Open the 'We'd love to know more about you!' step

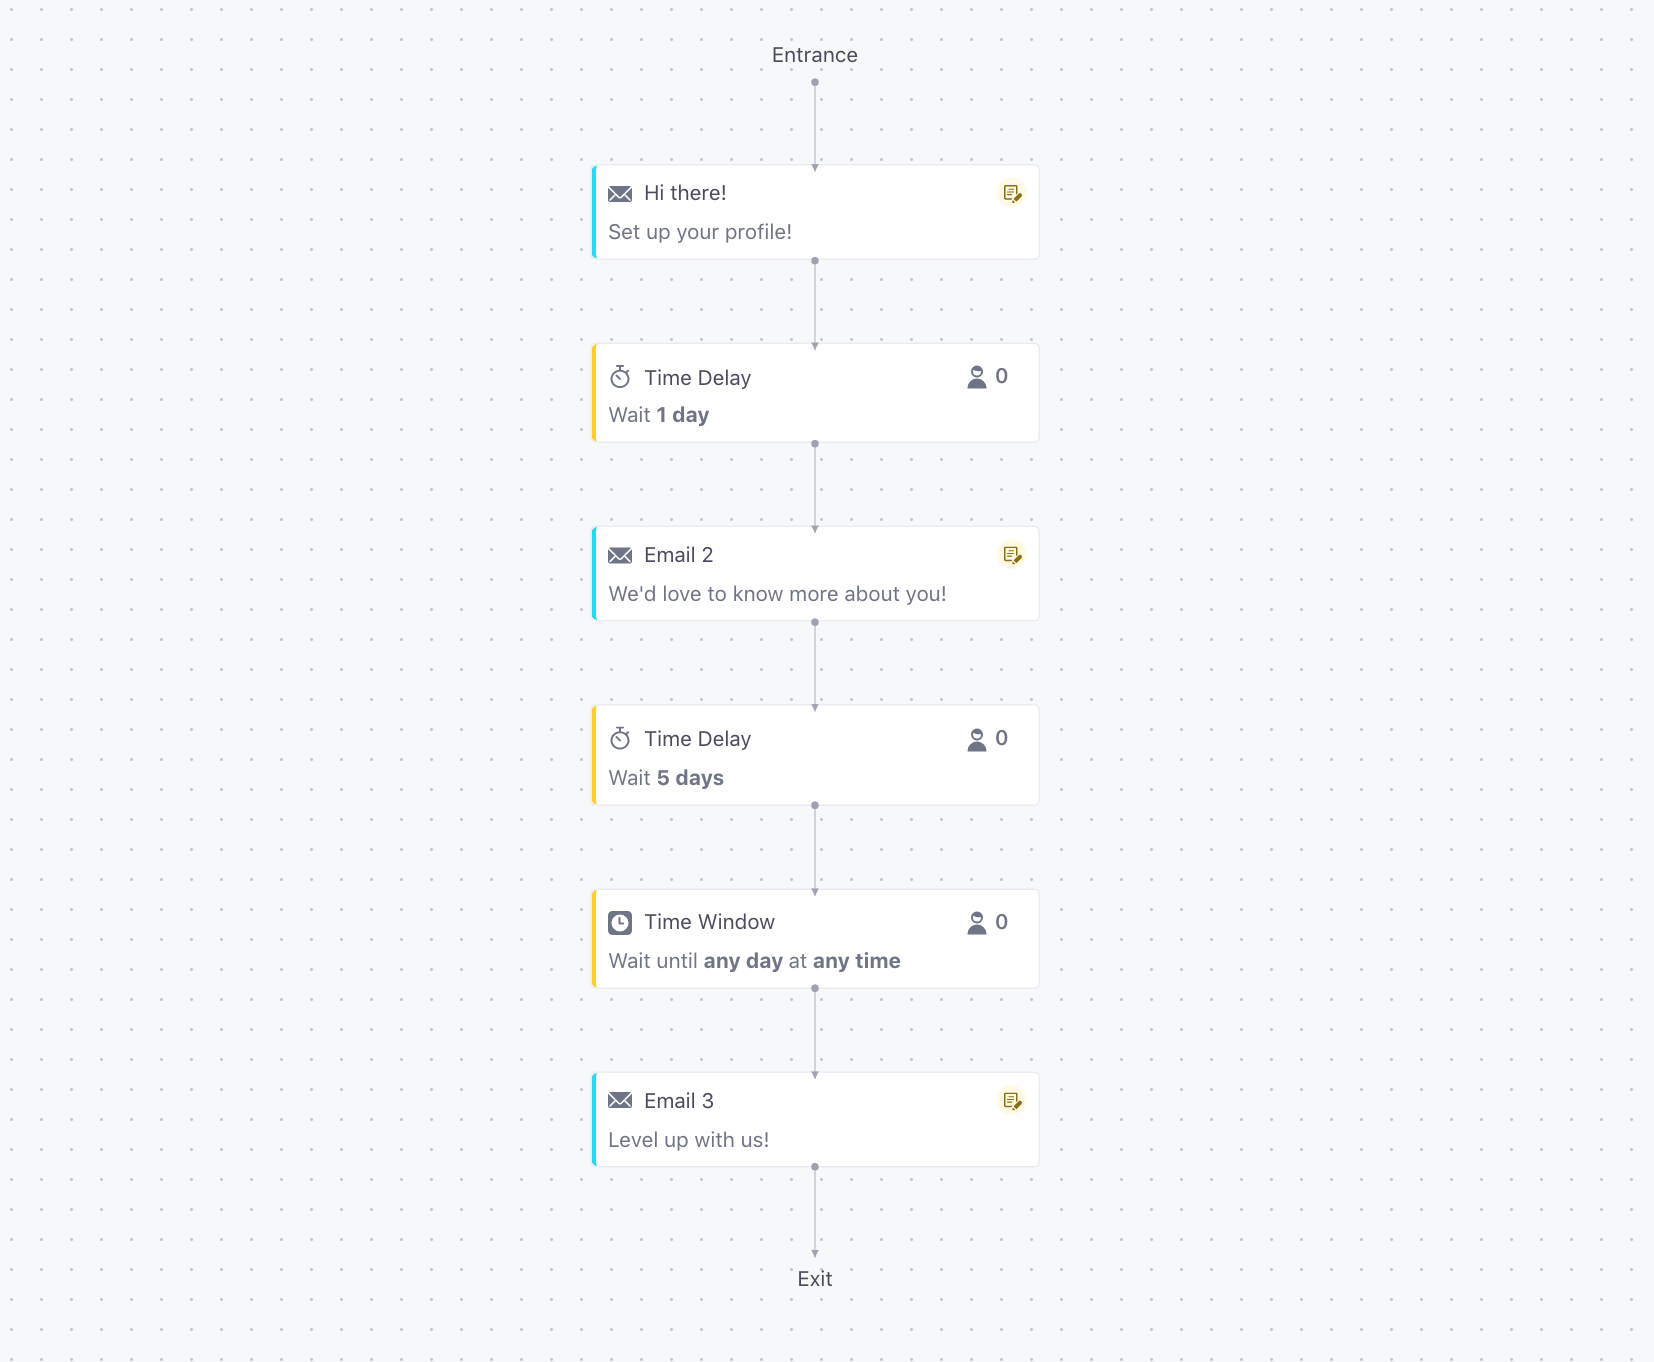pyautogui.click(x=816, y=574)
